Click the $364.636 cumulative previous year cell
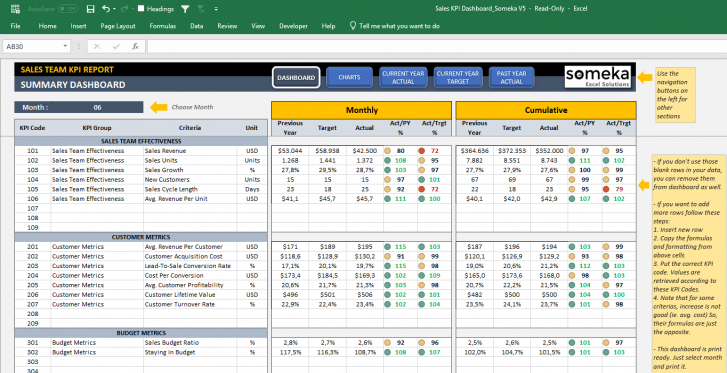 (x=474, y=151)
